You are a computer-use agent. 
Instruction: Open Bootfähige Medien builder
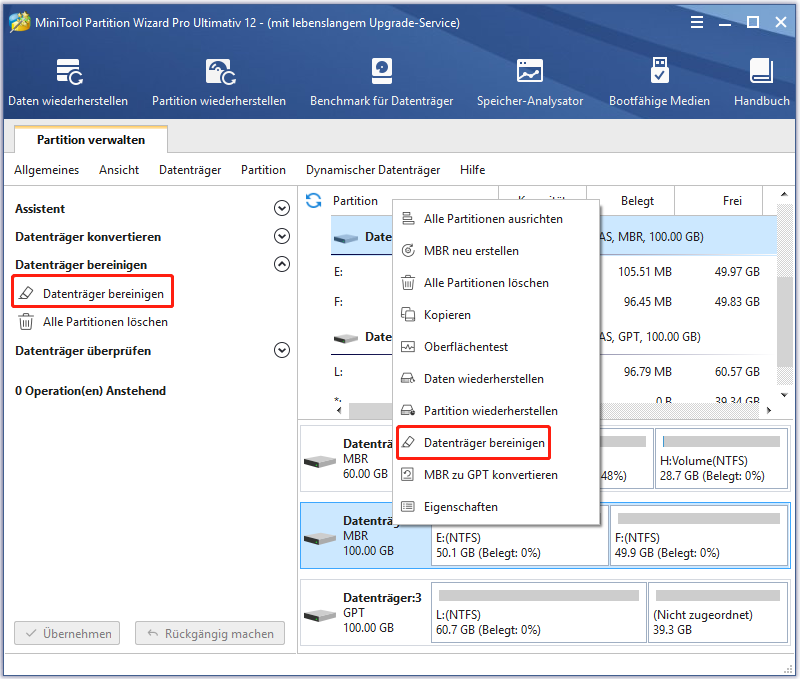point(659,83)
